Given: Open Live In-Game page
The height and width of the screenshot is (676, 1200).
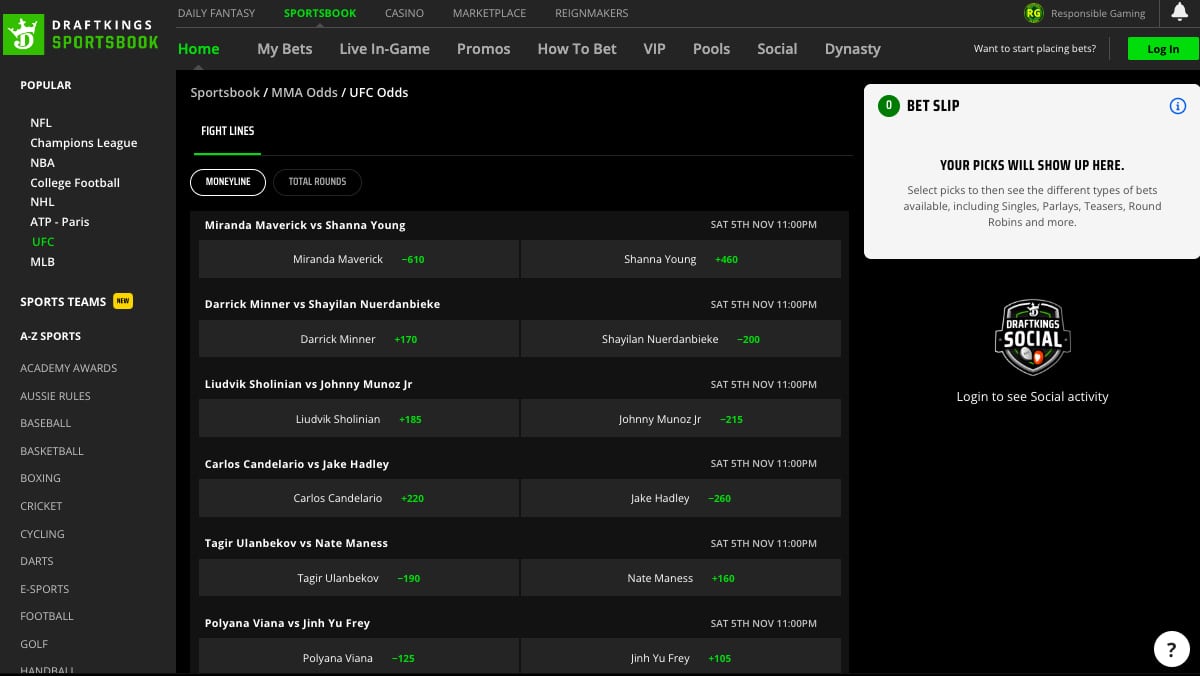Looking at the screenshot, I should [384, 48].
